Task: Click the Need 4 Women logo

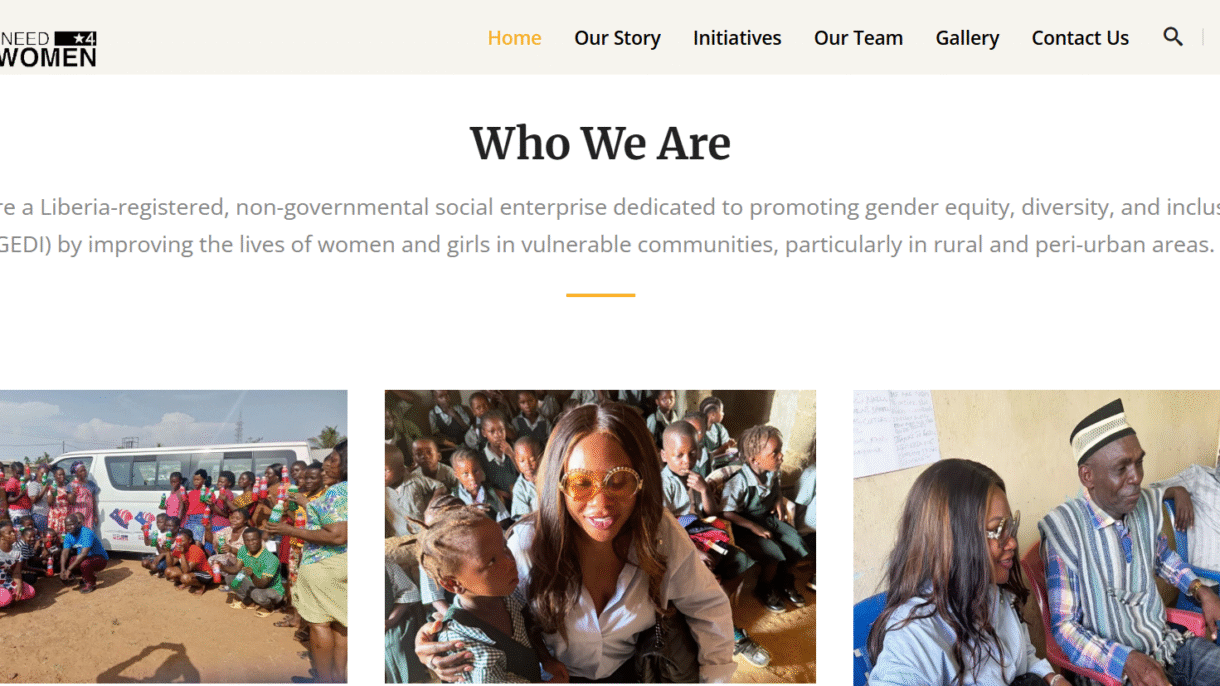Action: point(48,48)
